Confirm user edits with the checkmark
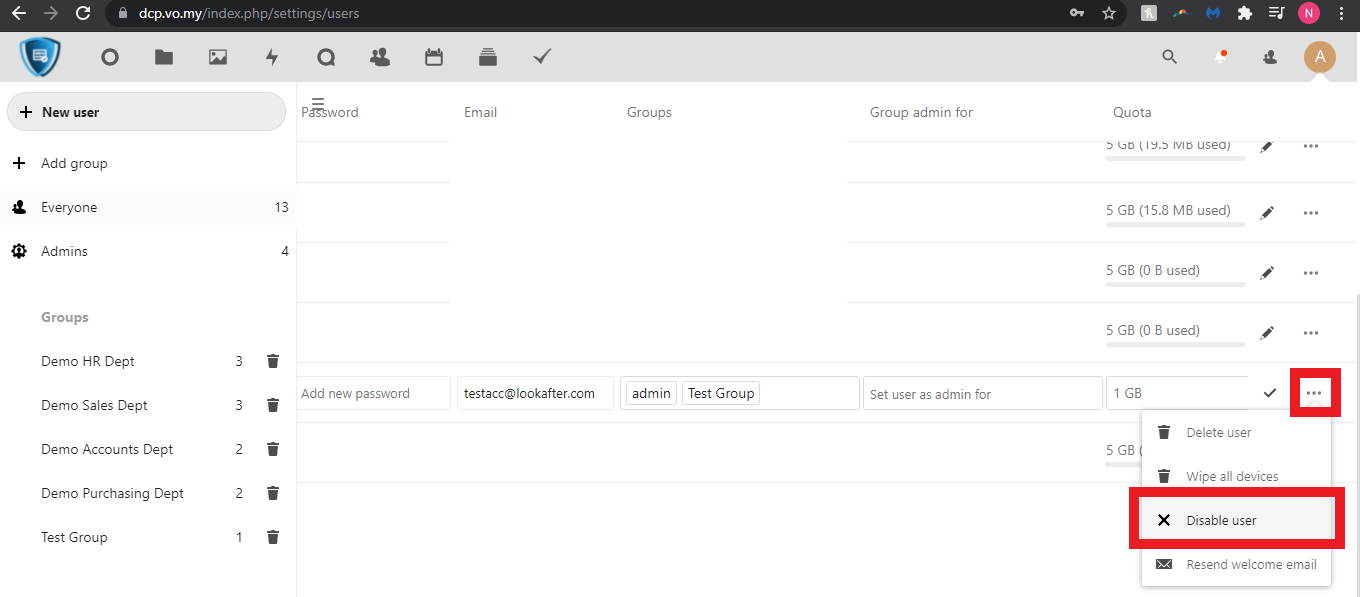Image resolution: width=1360 pixels, height=597 pixels. click(1270, 393)
